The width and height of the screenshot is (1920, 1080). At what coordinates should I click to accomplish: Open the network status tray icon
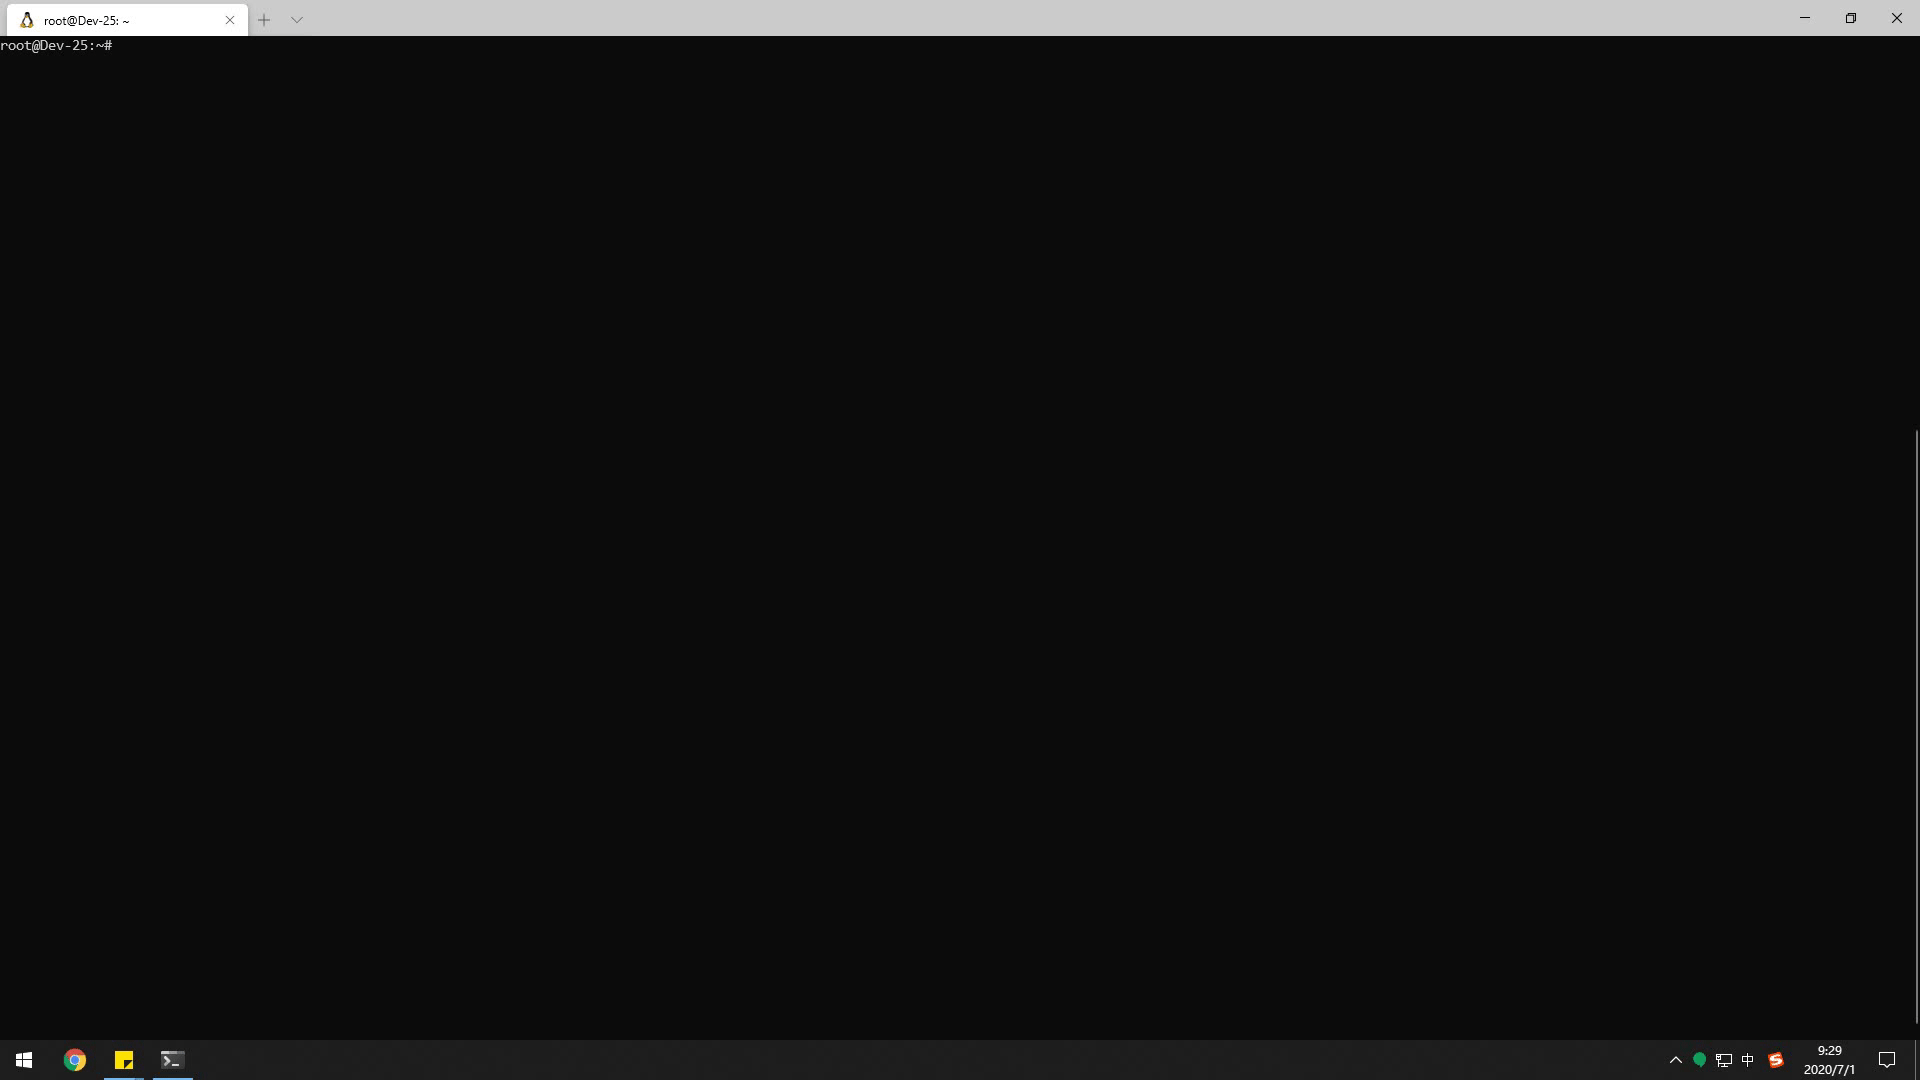point(1724,1060)
